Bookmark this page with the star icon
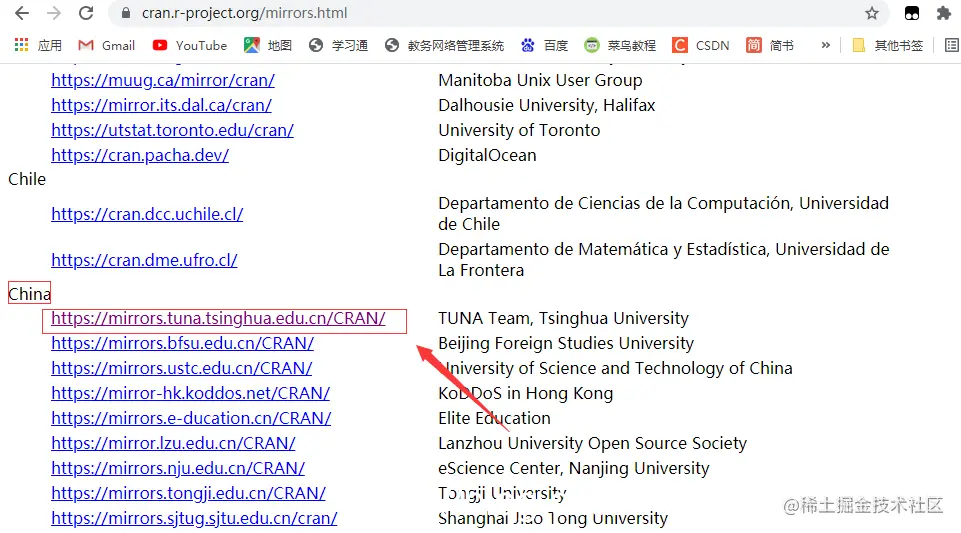The width and height of the screenshot is (961, 533). point(872,13)
